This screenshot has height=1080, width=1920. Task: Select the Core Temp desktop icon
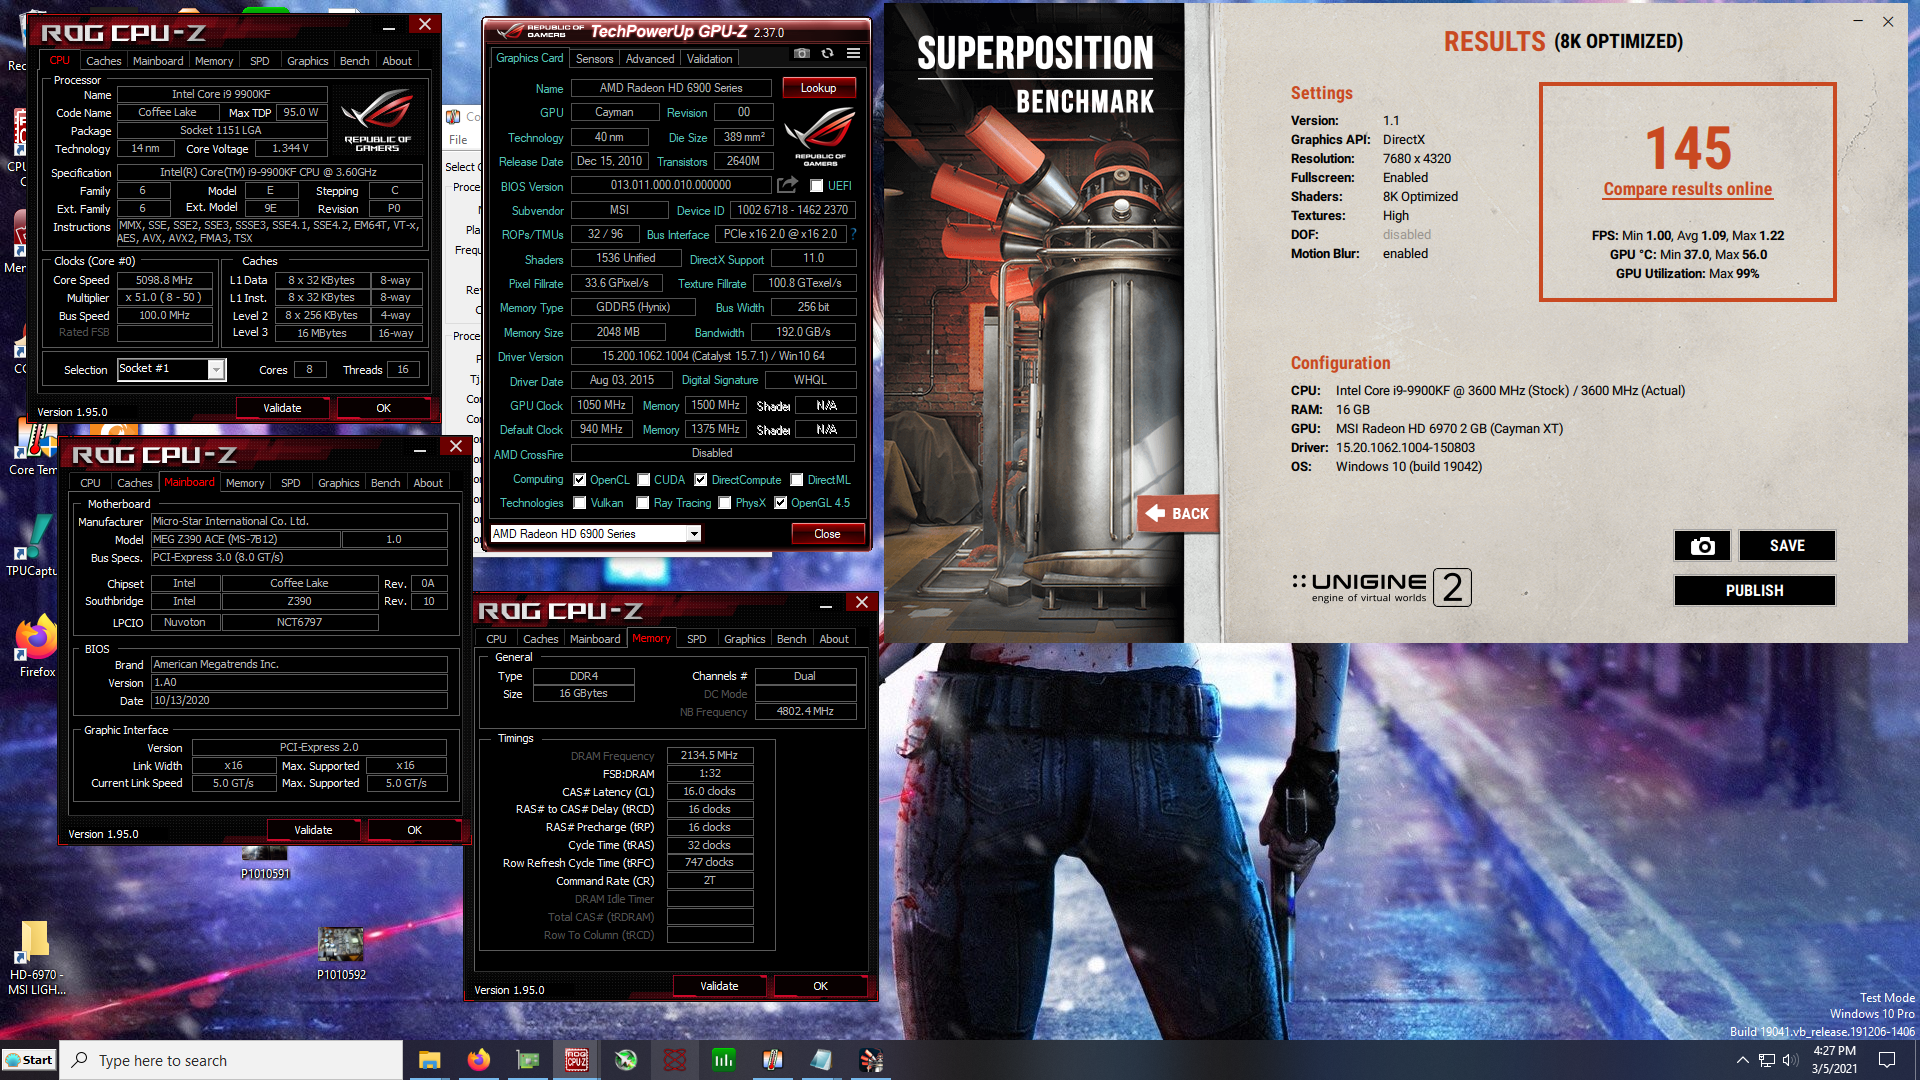tap(33, 447)
